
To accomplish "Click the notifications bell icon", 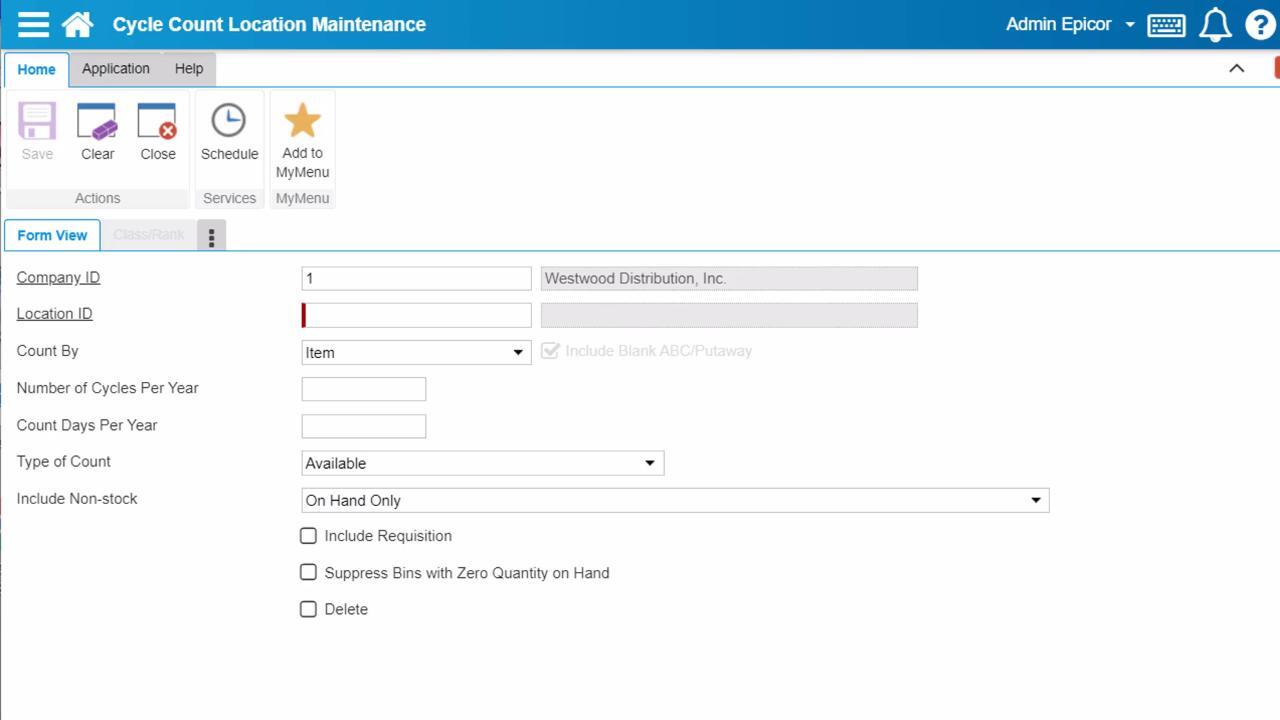I will (1214, 24).
